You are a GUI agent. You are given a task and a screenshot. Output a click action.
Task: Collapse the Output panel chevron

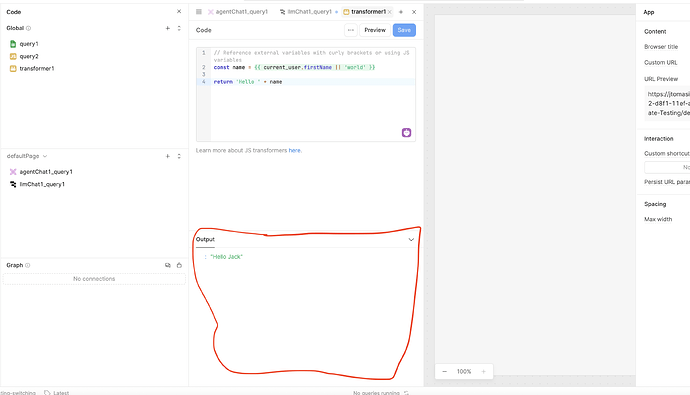point(411,240)
